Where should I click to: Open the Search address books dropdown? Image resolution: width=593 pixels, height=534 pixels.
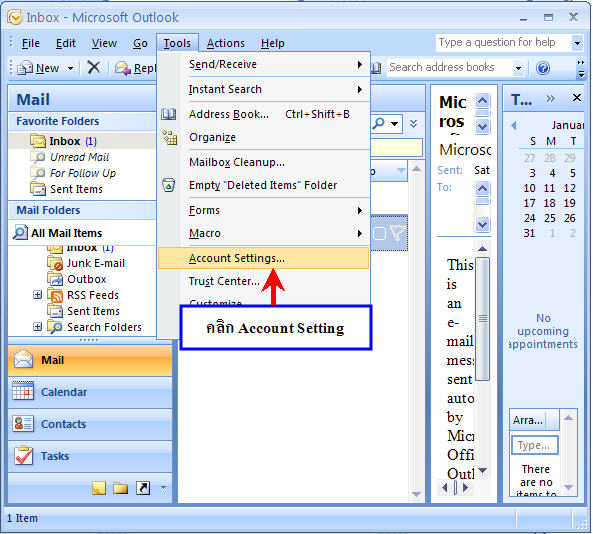[x=518, y=68]
